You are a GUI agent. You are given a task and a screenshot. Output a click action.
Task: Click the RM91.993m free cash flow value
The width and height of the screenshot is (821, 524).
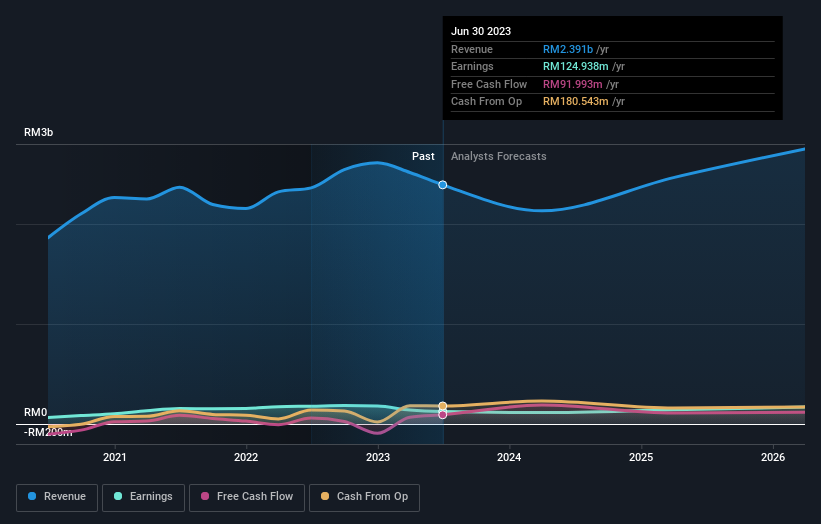(x=573, y=84)
